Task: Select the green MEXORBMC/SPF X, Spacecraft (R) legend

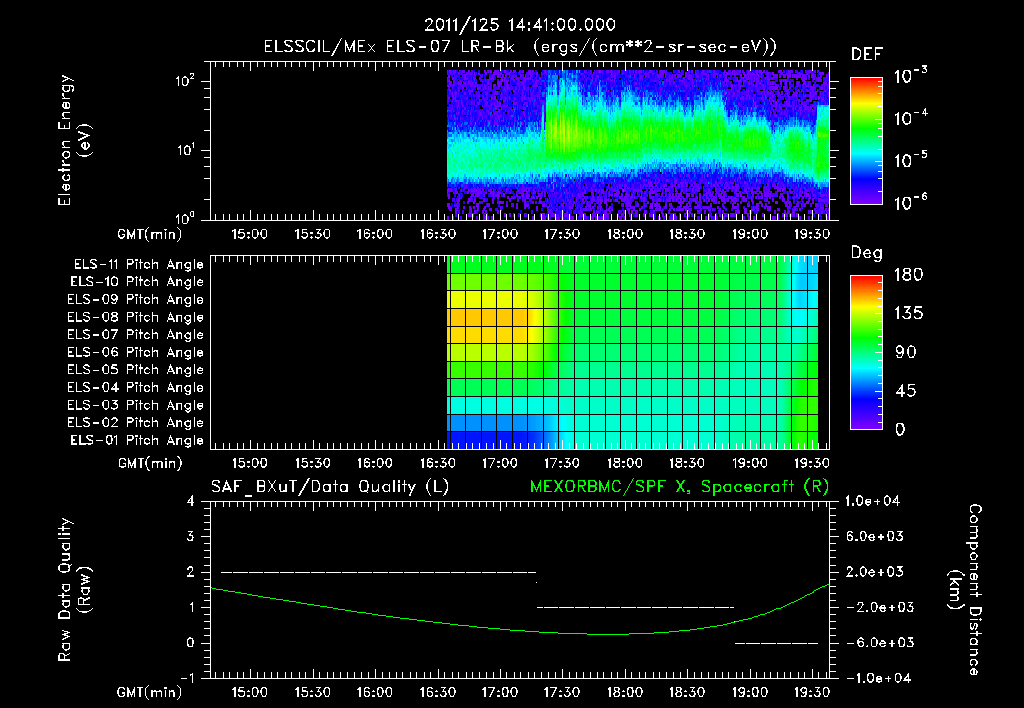Action: [679, 487]
